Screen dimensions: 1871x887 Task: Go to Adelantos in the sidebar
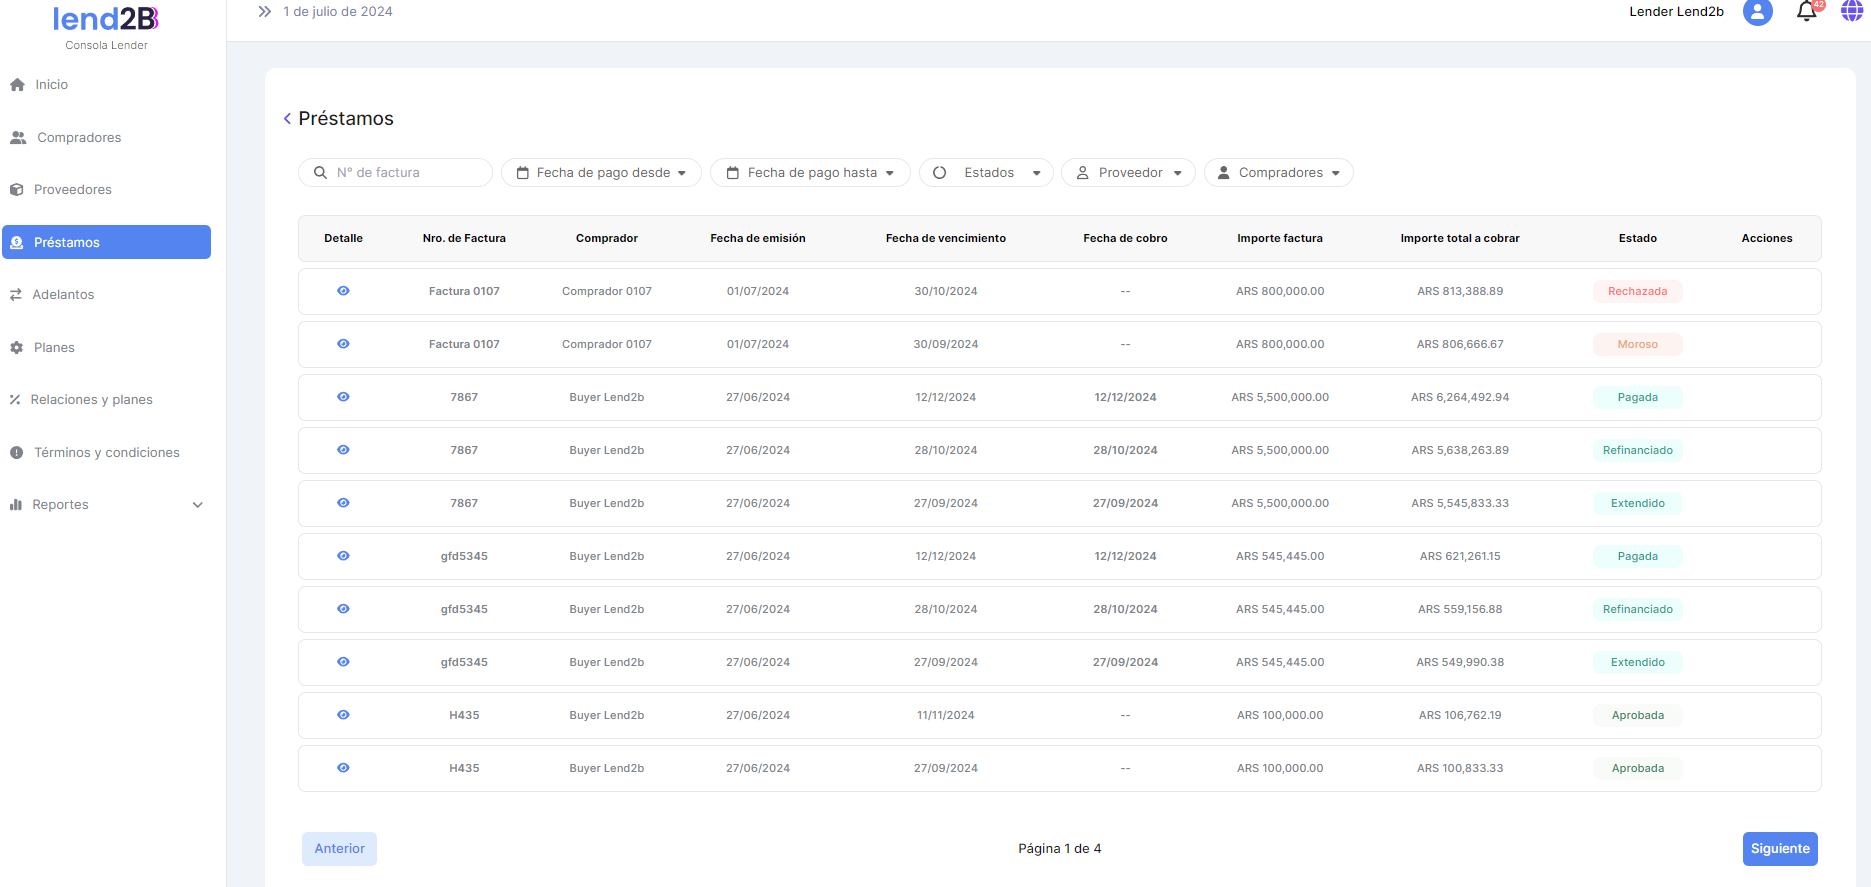63,295
